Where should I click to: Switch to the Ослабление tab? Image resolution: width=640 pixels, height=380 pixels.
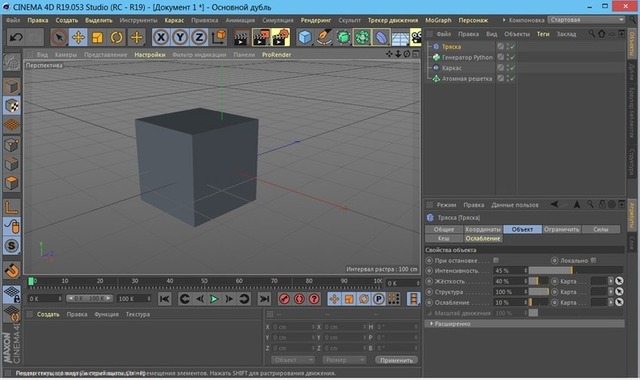(483, 238)
